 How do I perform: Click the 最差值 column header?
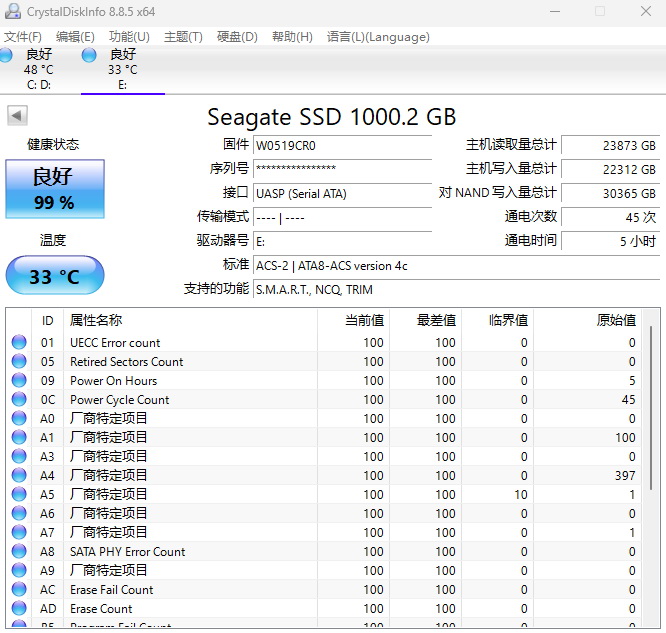point(426,320)
